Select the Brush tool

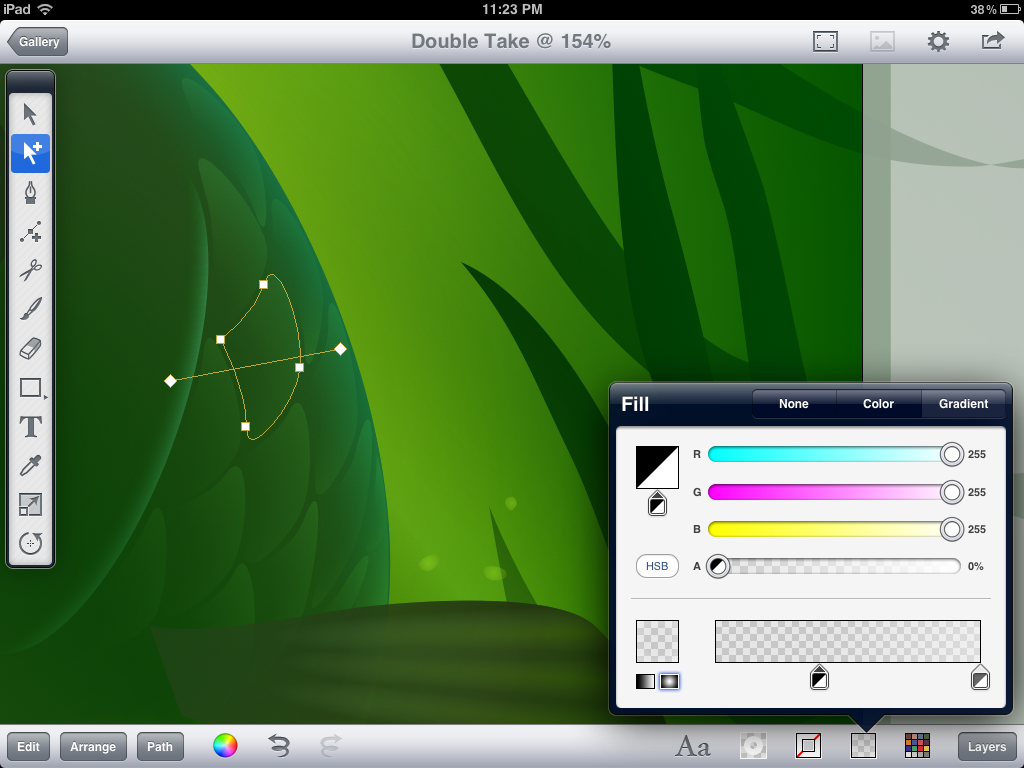tap(31, 309)
